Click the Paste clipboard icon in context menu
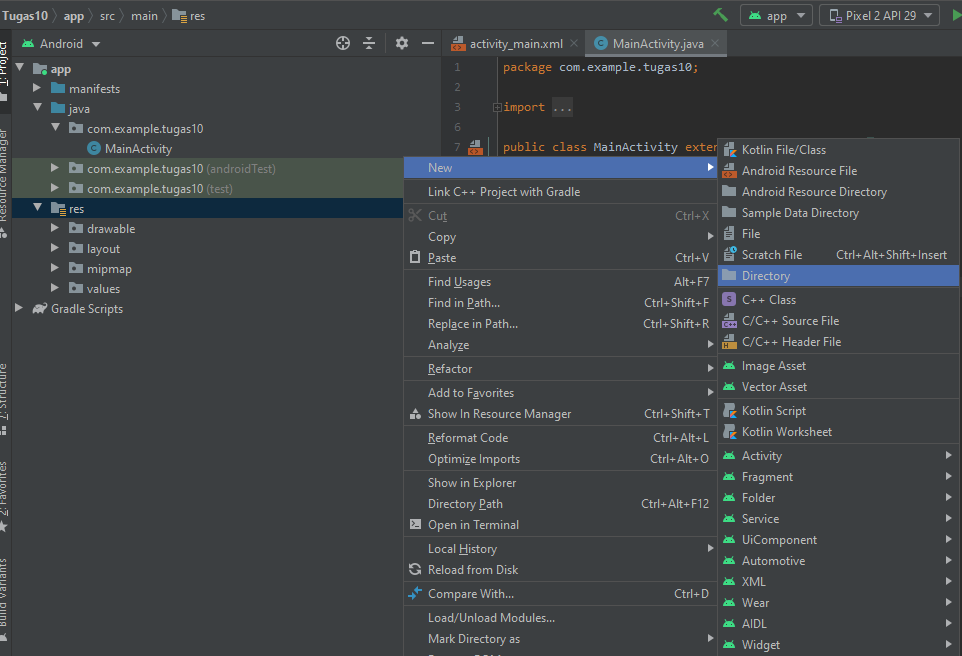 pos(415,257)
